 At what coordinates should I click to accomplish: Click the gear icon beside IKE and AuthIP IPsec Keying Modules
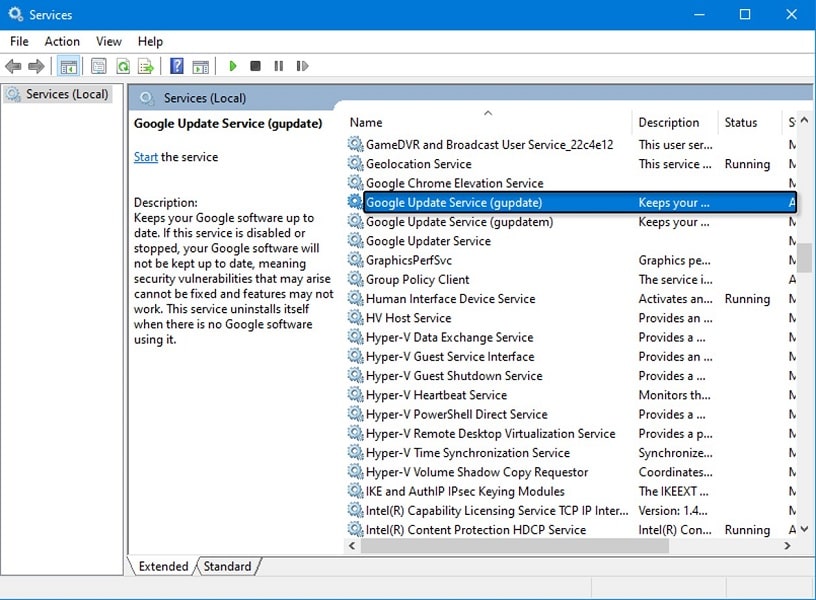point(355,491)
